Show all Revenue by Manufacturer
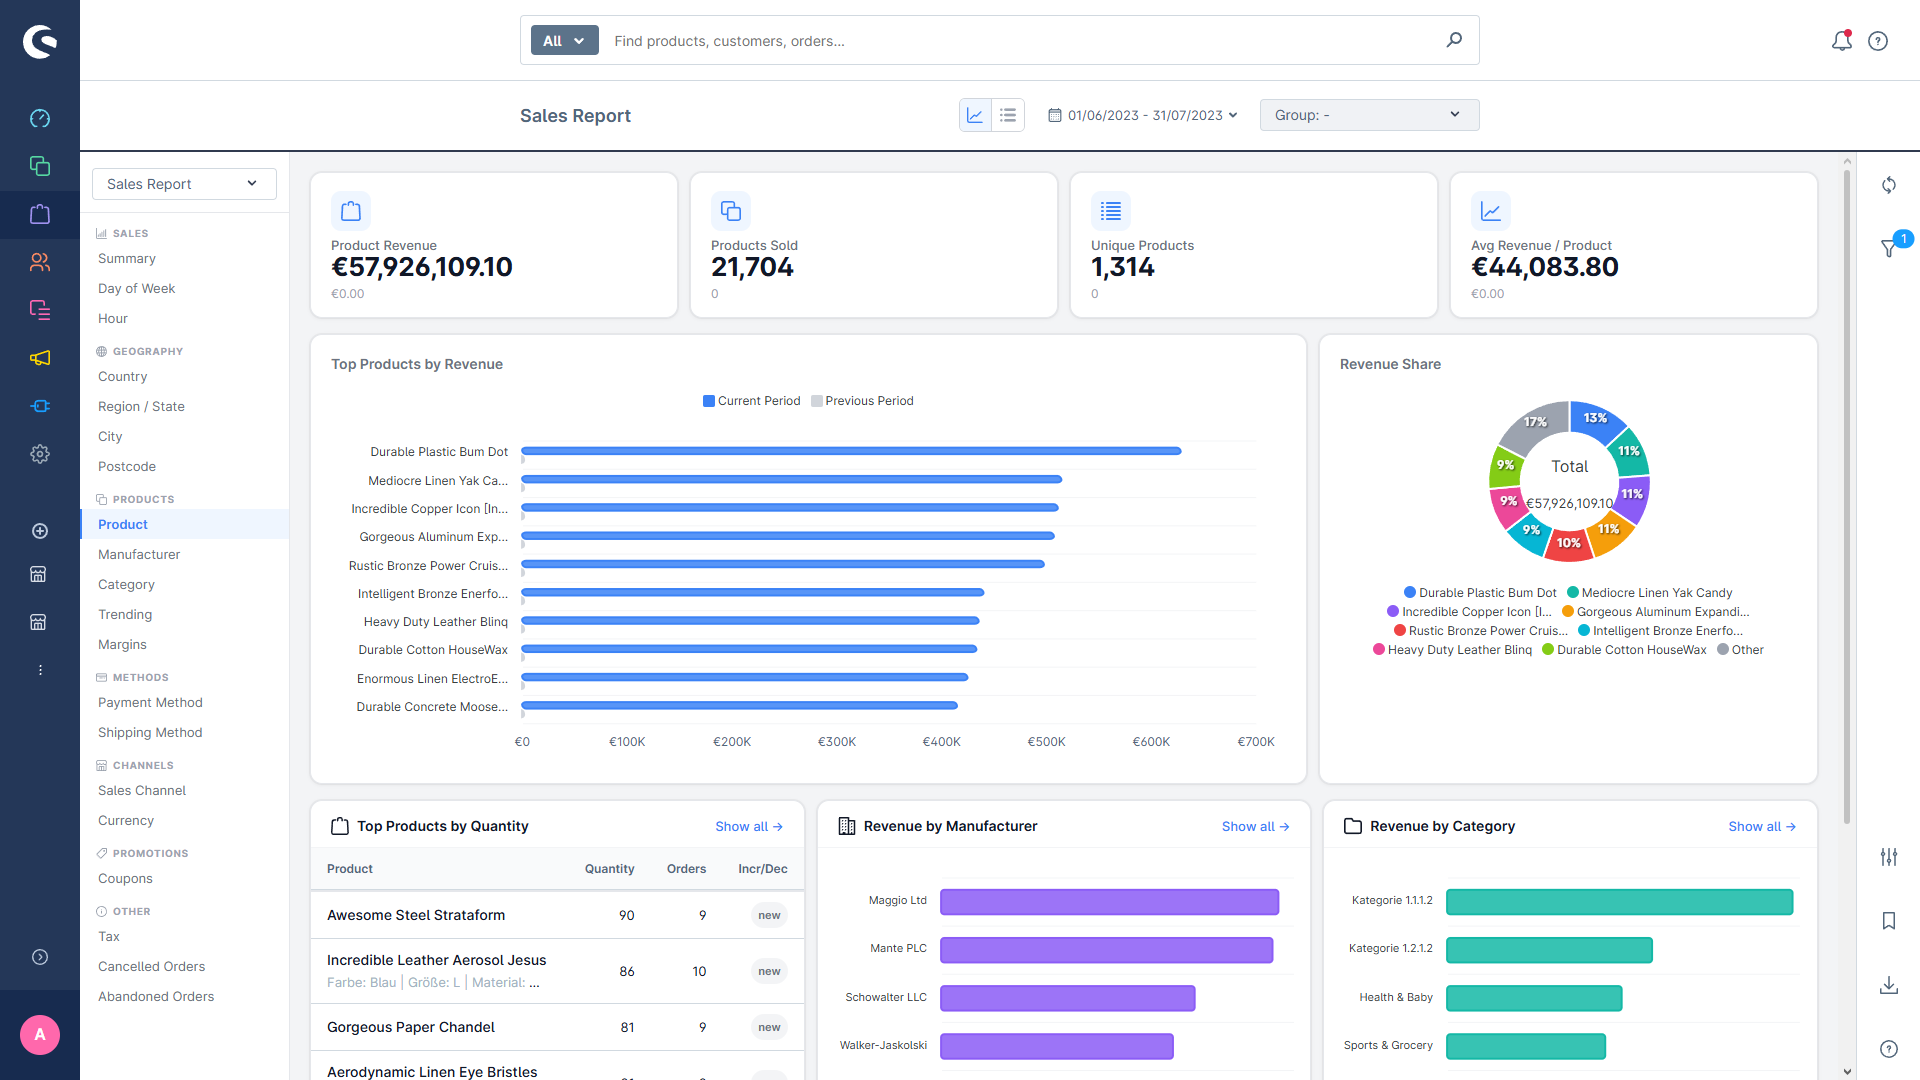 coord(1256,827)
